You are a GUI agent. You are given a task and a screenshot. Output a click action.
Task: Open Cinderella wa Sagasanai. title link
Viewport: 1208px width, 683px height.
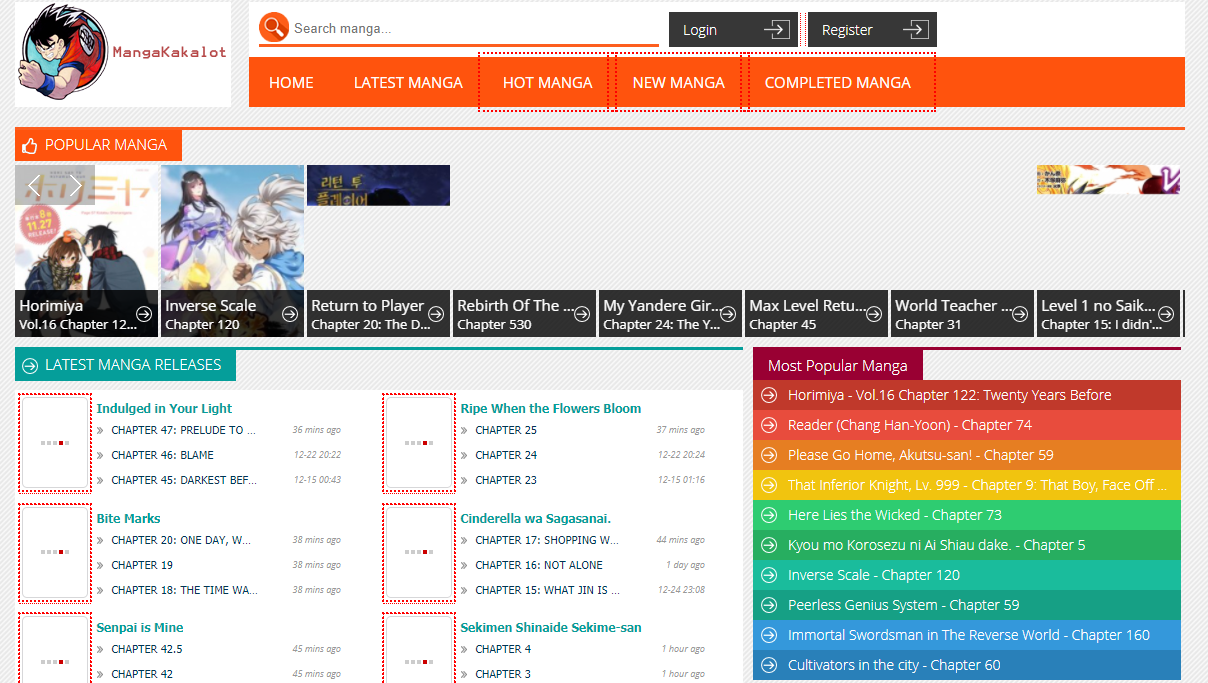pos(535,518)
